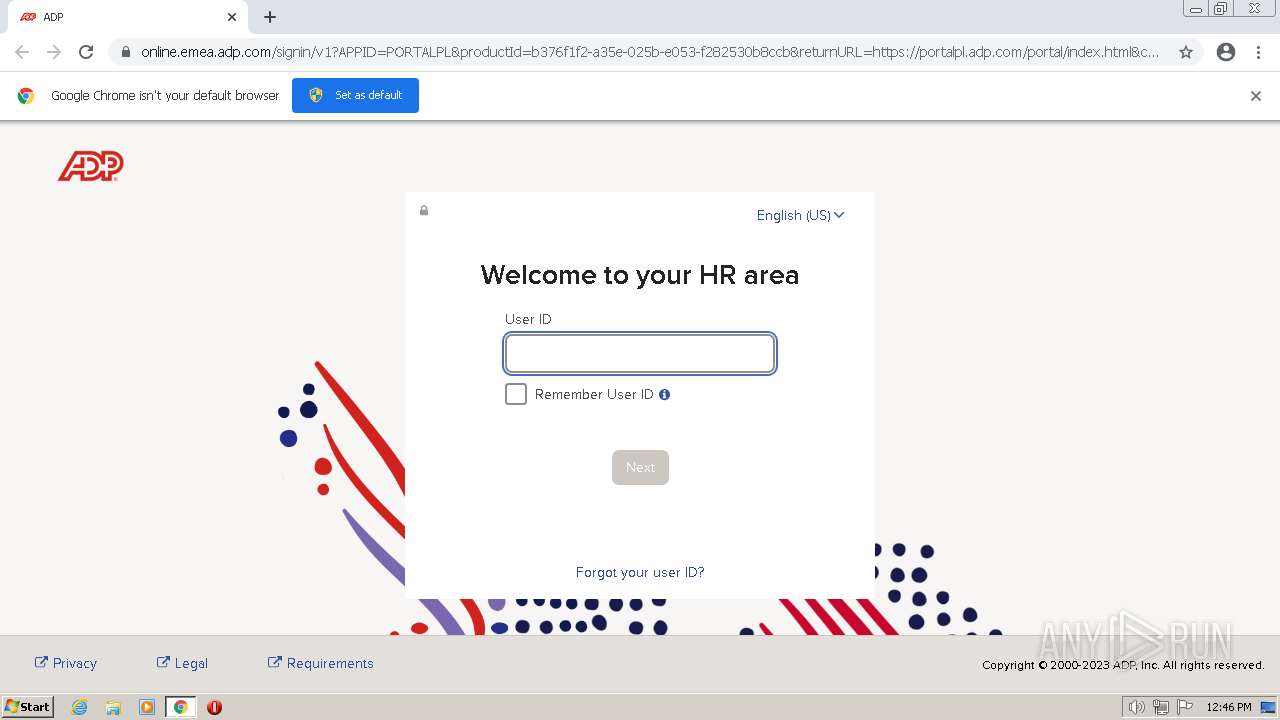Open the Windows Start menu
1280x720 pixels.
tap(28, 707)
